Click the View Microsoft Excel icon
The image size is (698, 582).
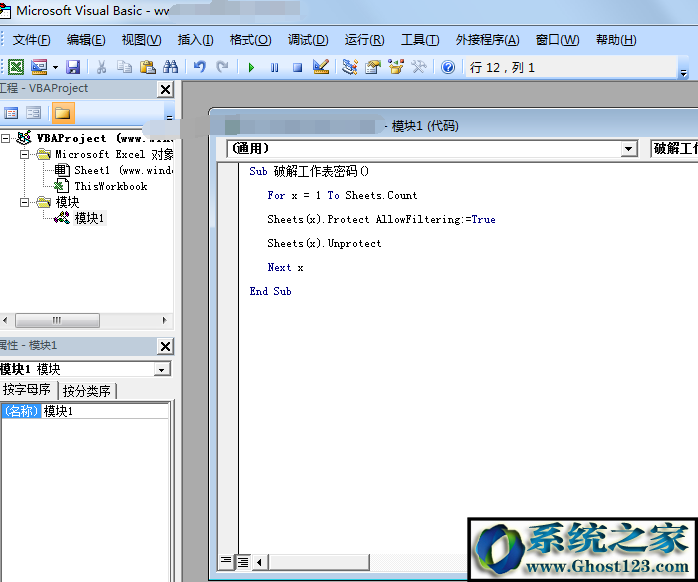tap(16, 67)
